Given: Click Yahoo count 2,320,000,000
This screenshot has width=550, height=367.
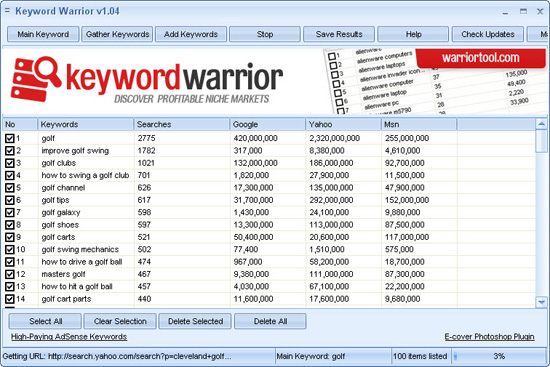Looking at the screenshot, I should [x=334, y=138].
